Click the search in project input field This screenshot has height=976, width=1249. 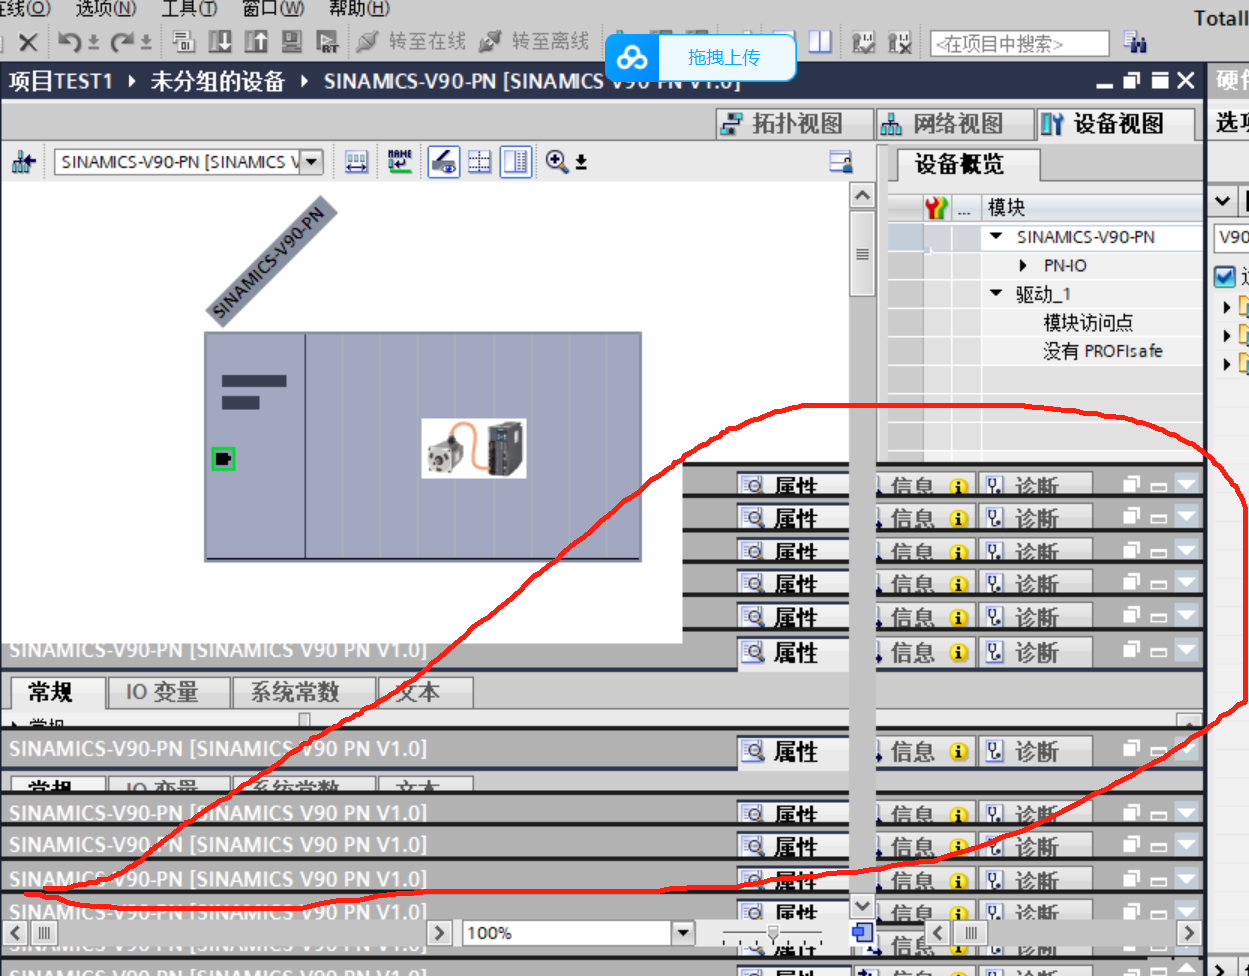(1018, 44)
